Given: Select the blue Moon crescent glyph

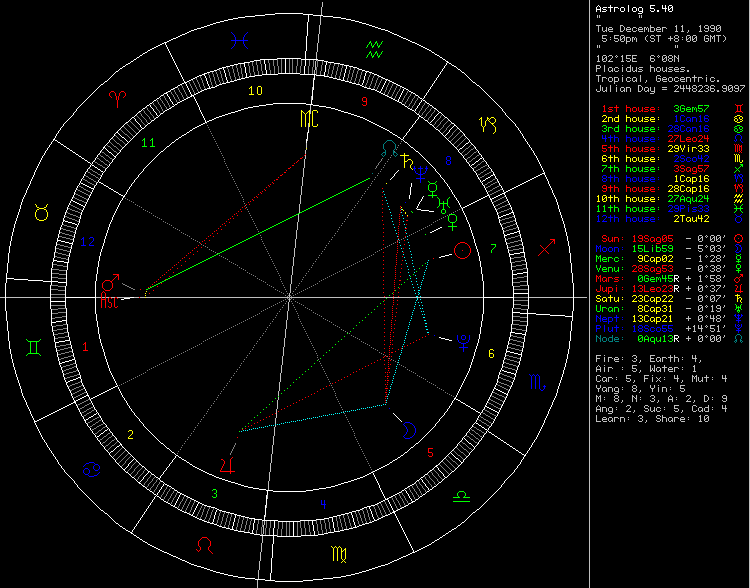Looking at the screenshot, I should point(410,430).
